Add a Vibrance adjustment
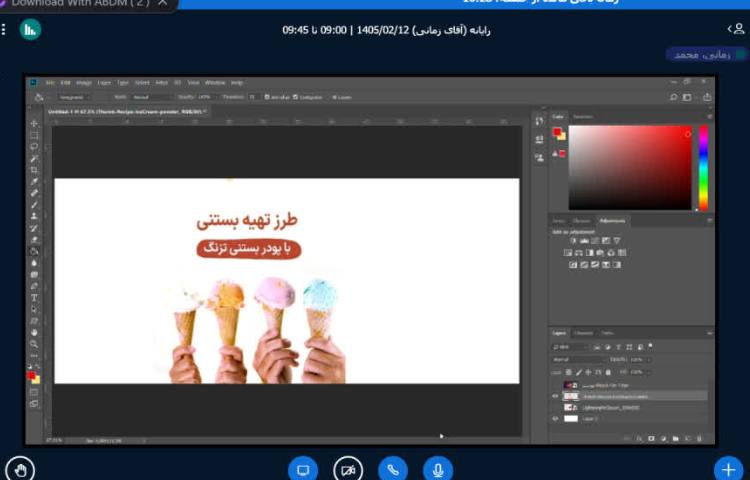This screenshot has width=750, height=480. [x=617, y=240]
